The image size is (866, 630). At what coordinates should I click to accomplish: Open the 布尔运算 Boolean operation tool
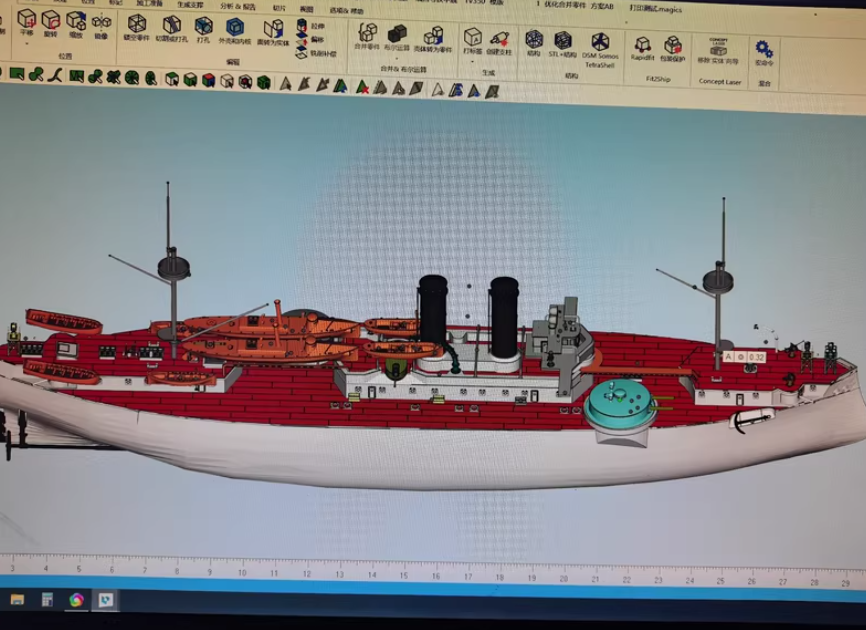397,38
